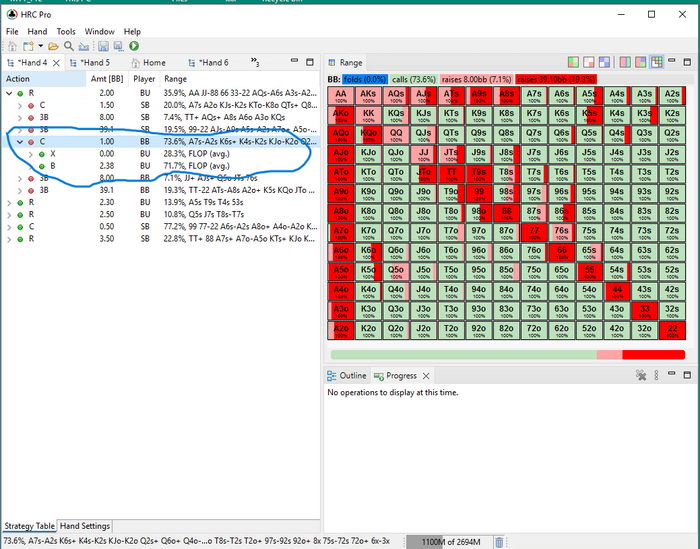Switch to the Hand 6 tab
700x549 pixels.
[211, 63]
